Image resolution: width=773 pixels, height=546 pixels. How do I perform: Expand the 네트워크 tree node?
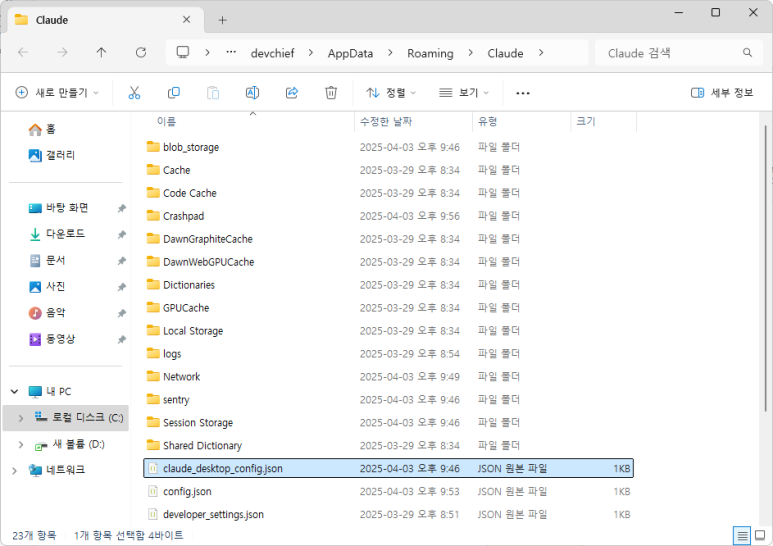pyautogui.click(x=14, y=471)
